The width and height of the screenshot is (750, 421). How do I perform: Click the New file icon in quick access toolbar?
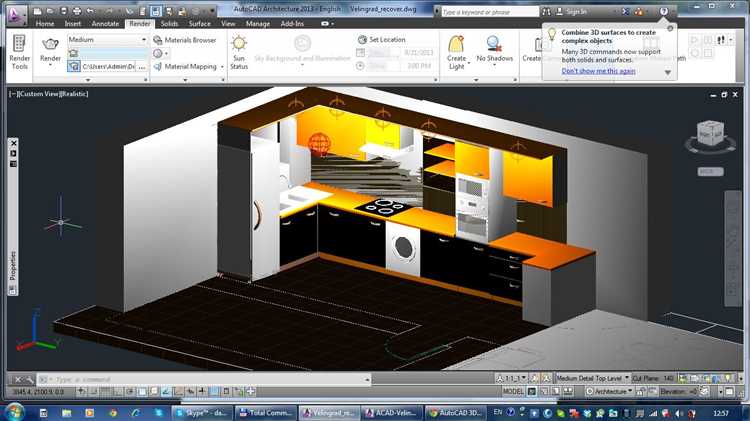(38, 11)
